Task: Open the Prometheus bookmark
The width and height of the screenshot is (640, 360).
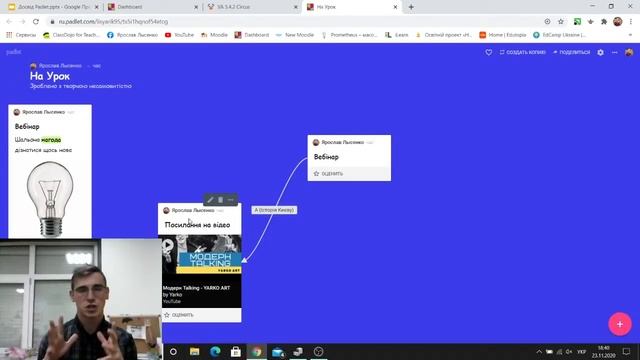Action: [x=349, y=35]
